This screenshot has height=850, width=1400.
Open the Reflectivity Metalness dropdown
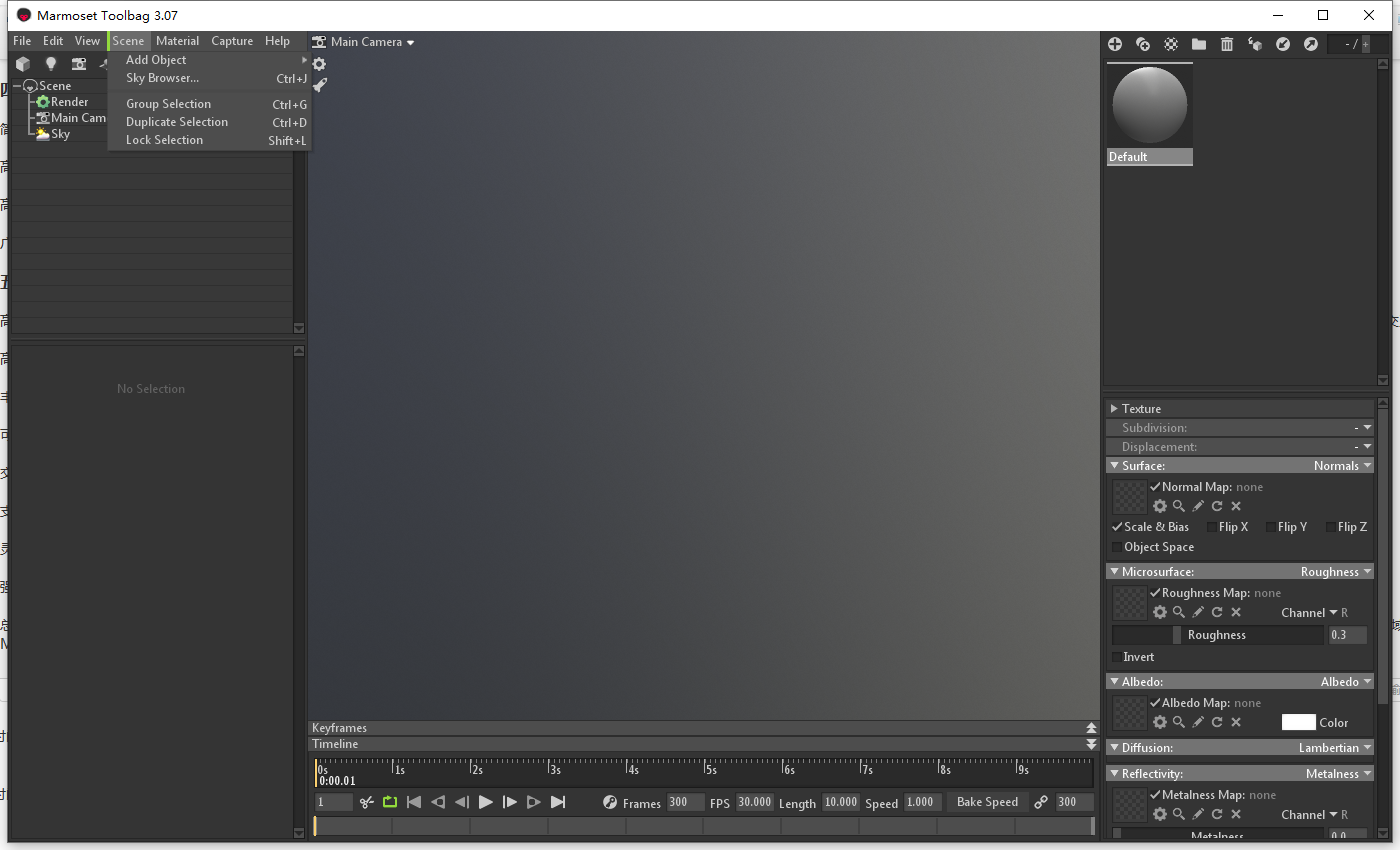click(1339, 774)
